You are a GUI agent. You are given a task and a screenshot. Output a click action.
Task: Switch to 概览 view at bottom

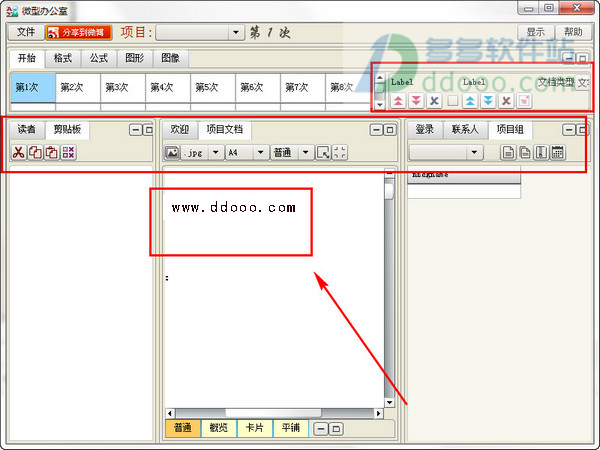click(x=218, y=428)
